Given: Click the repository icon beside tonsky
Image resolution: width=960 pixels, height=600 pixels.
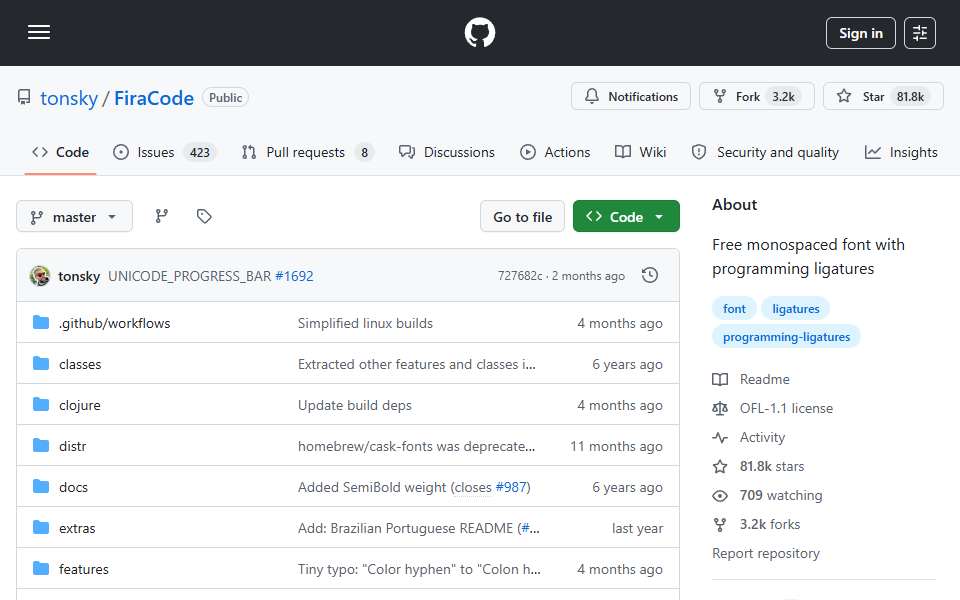Looking at the screenshot, I should [x=24, y=98].
